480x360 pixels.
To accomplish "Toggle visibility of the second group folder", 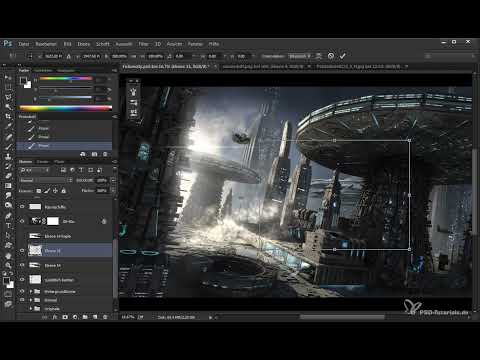I will click(22, 300).
